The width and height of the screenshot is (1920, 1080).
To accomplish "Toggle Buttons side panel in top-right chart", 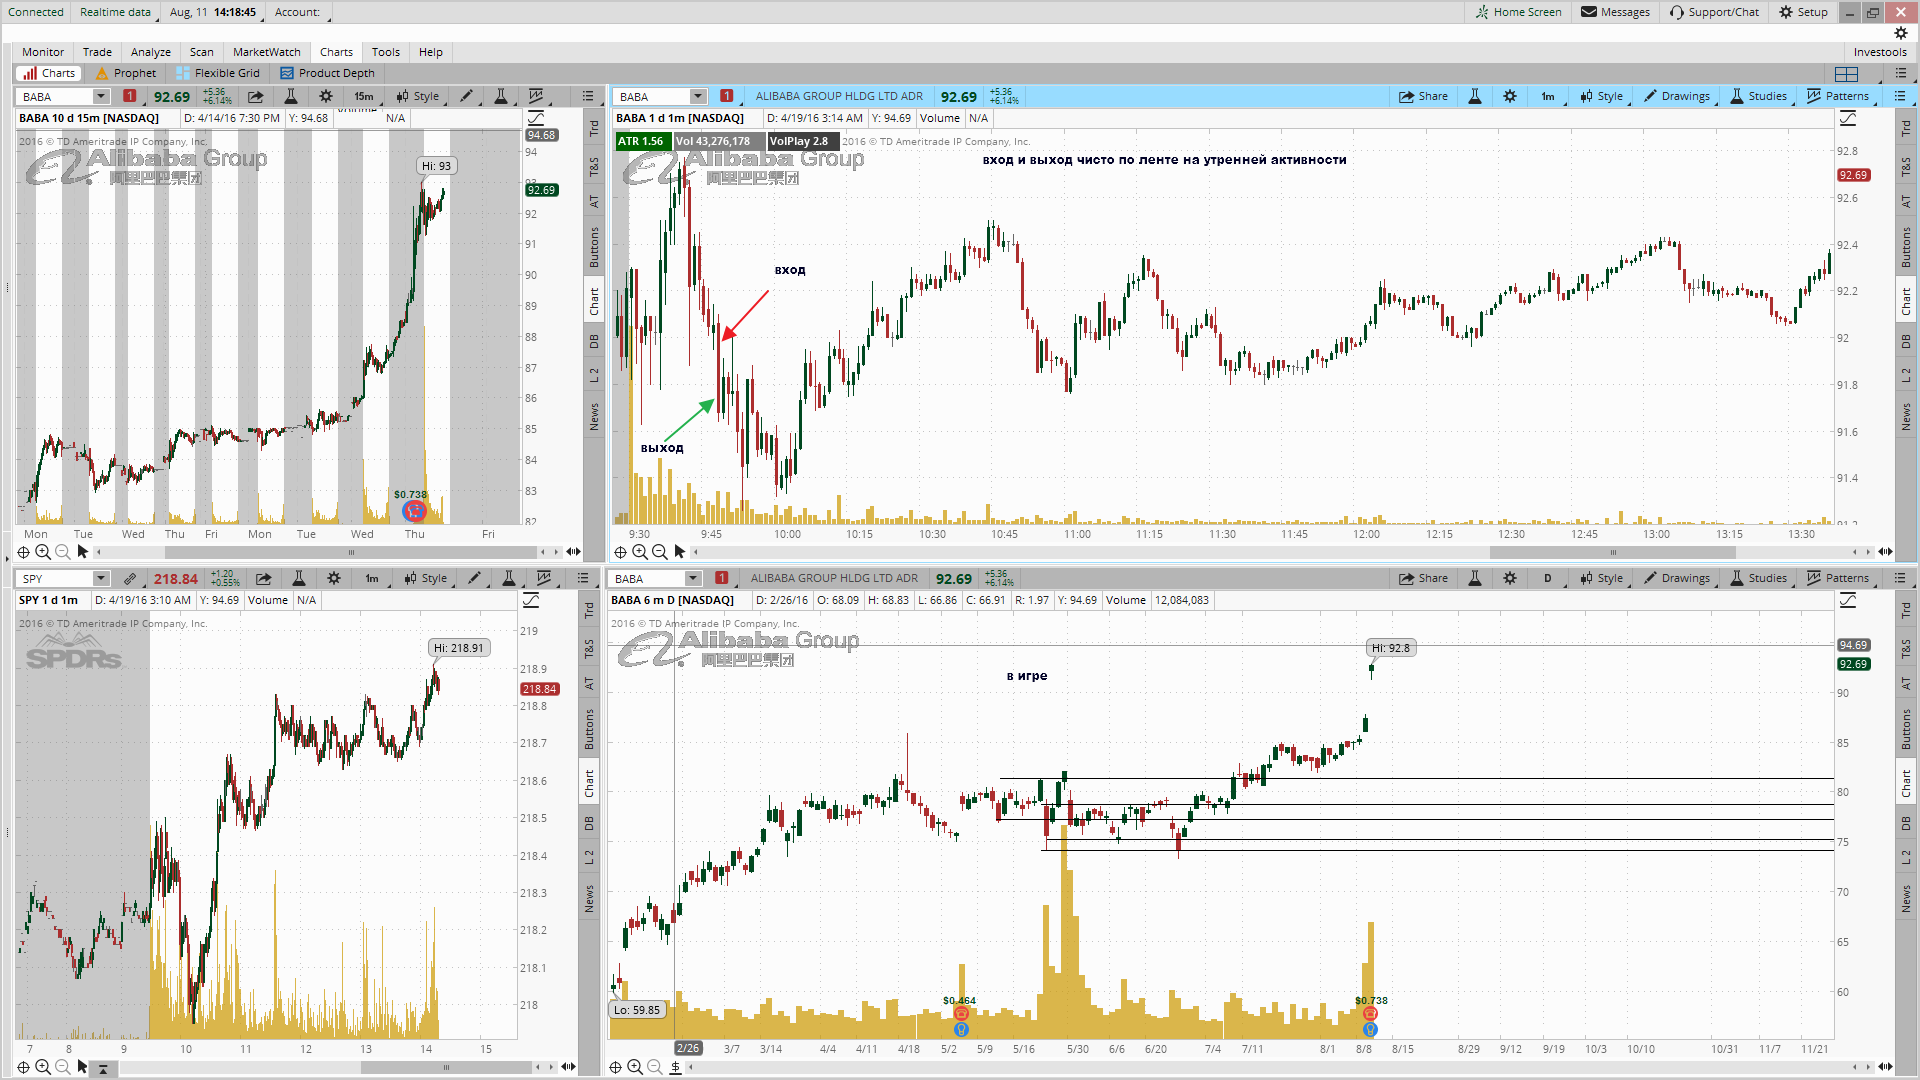I will 1905,247.
